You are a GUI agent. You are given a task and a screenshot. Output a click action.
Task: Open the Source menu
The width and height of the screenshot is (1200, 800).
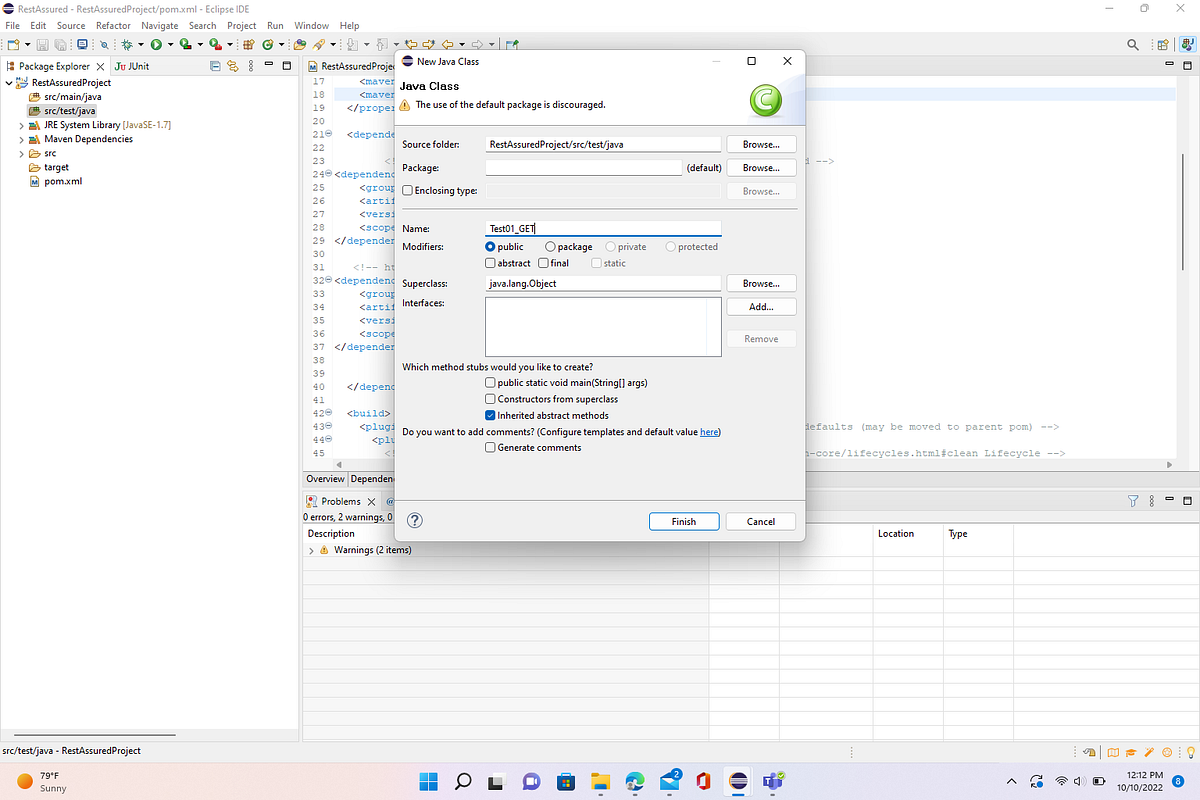[70, 25]
